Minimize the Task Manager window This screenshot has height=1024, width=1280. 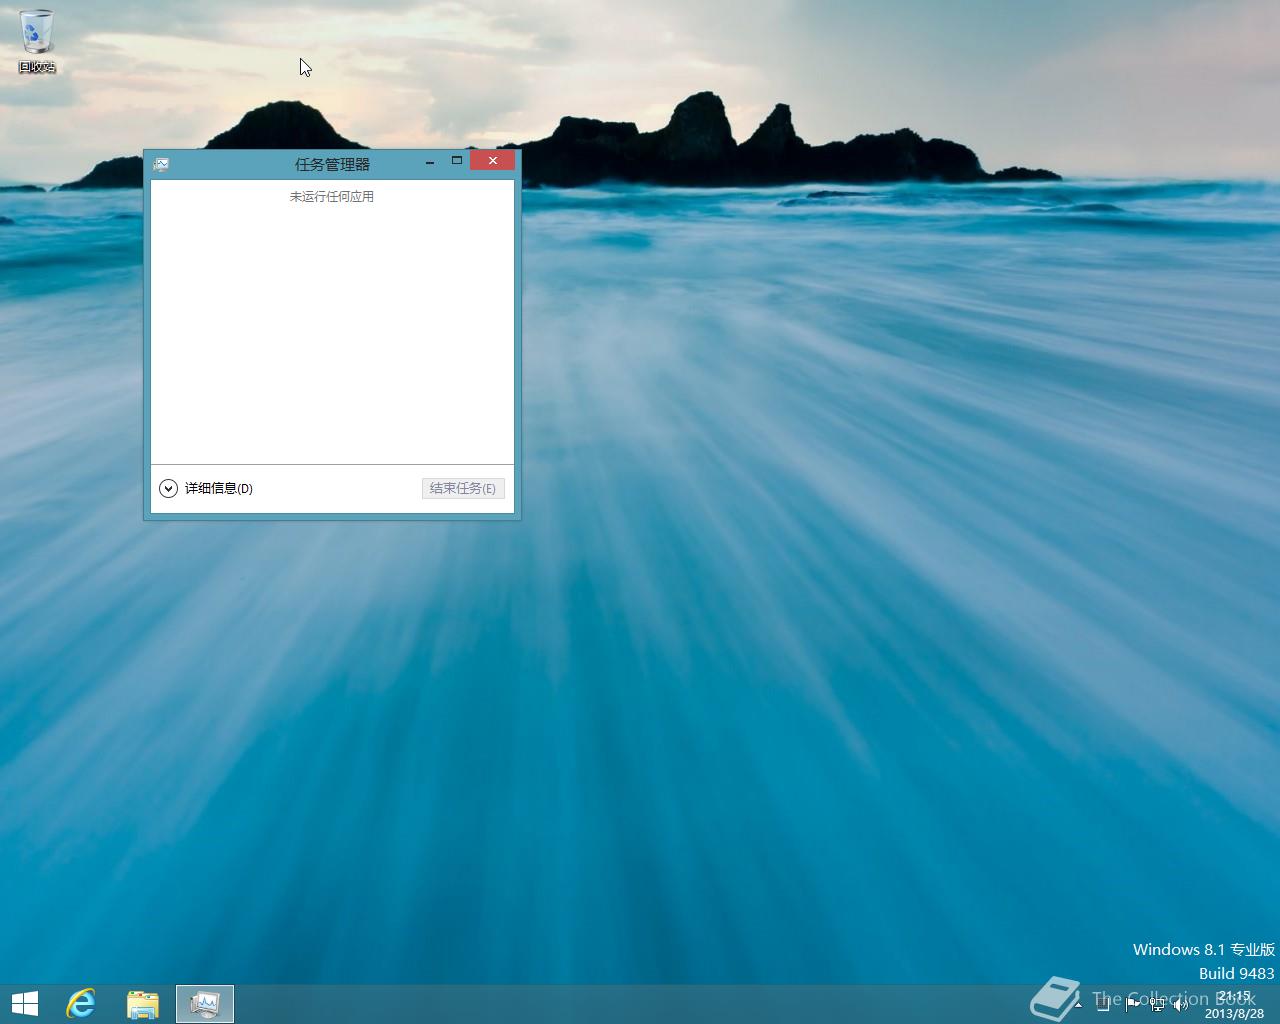pos(430,161)
